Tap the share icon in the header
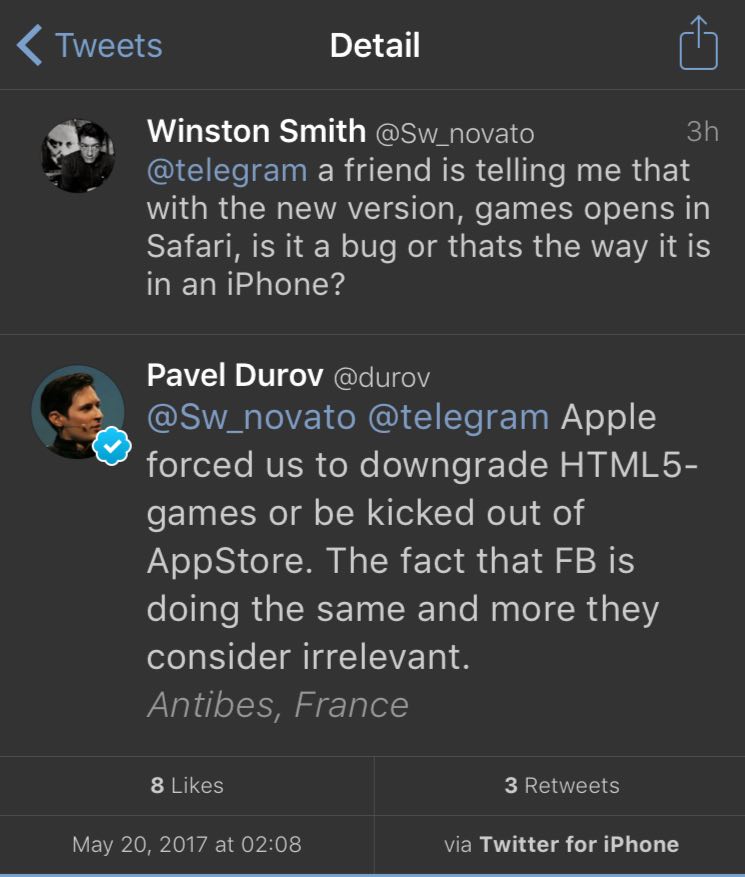This screenshot has height=877, width=745. click(698, 44)
